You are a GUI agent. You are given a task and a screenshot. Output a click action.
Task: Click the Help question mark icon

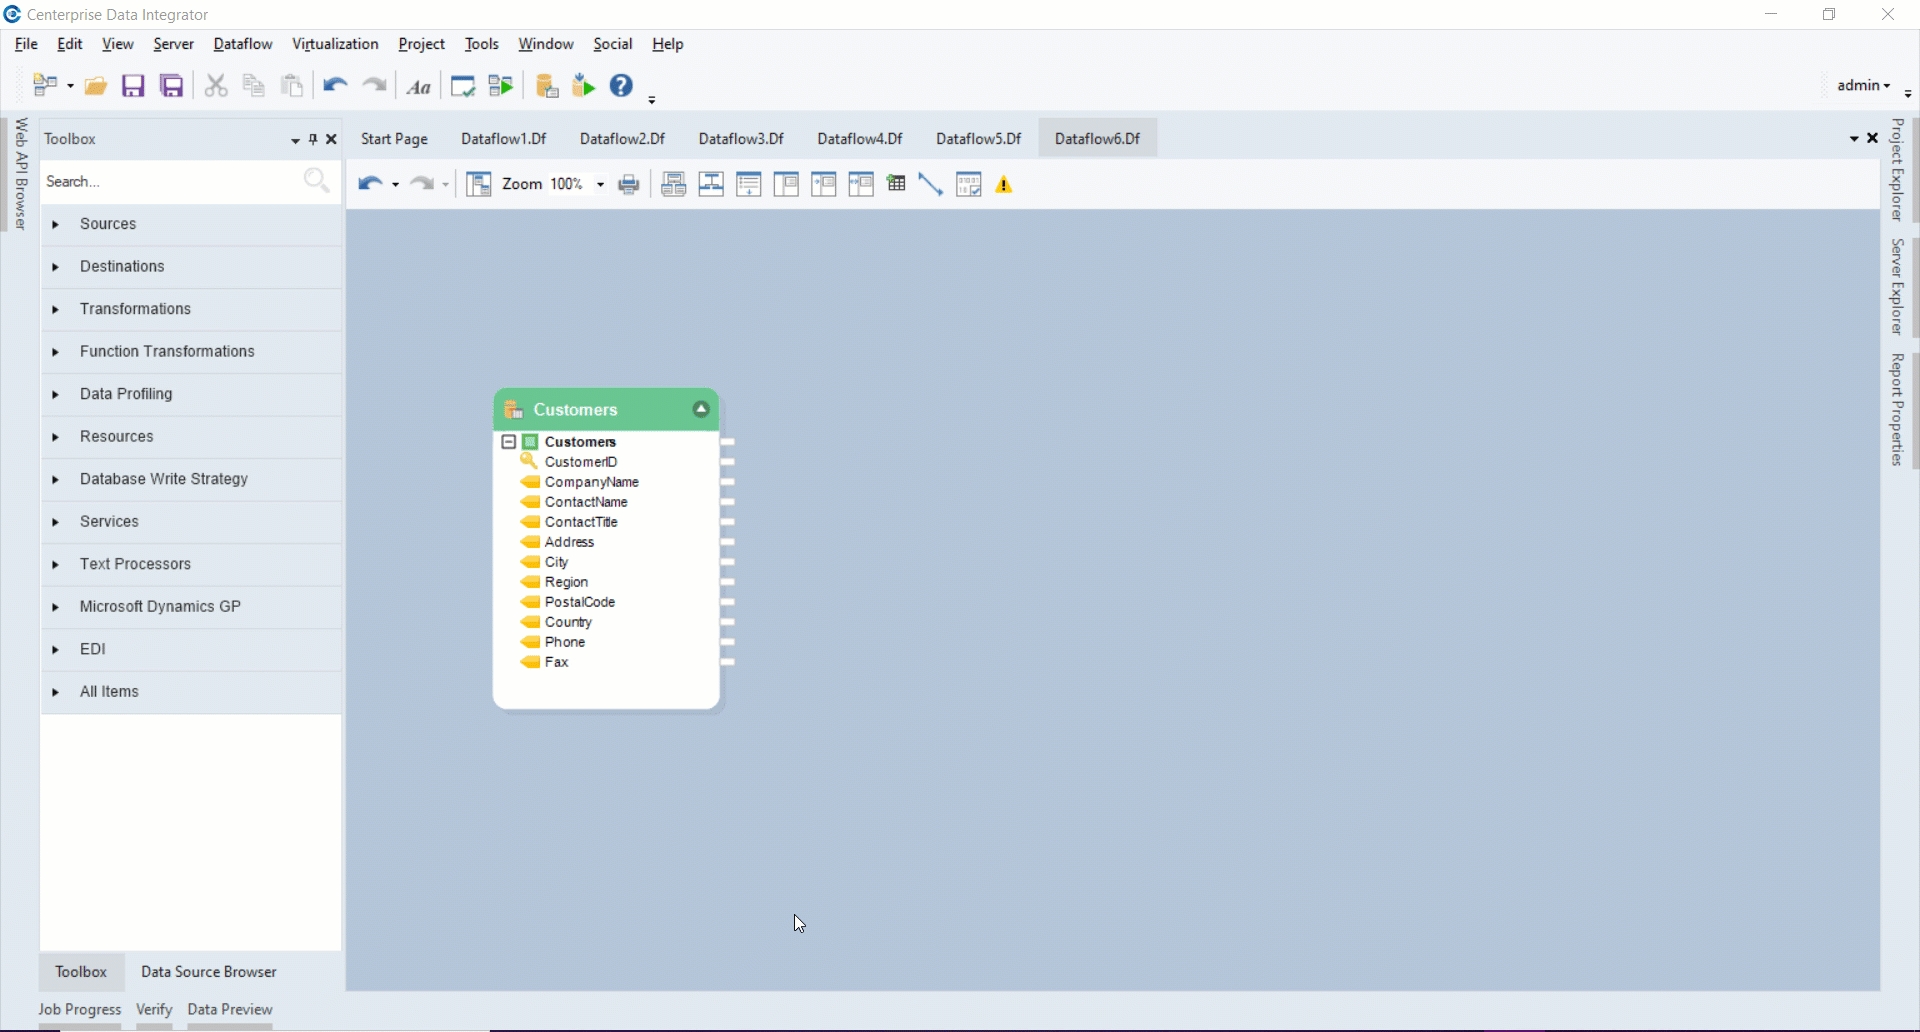pyautogui.click(x=622, y=86)
